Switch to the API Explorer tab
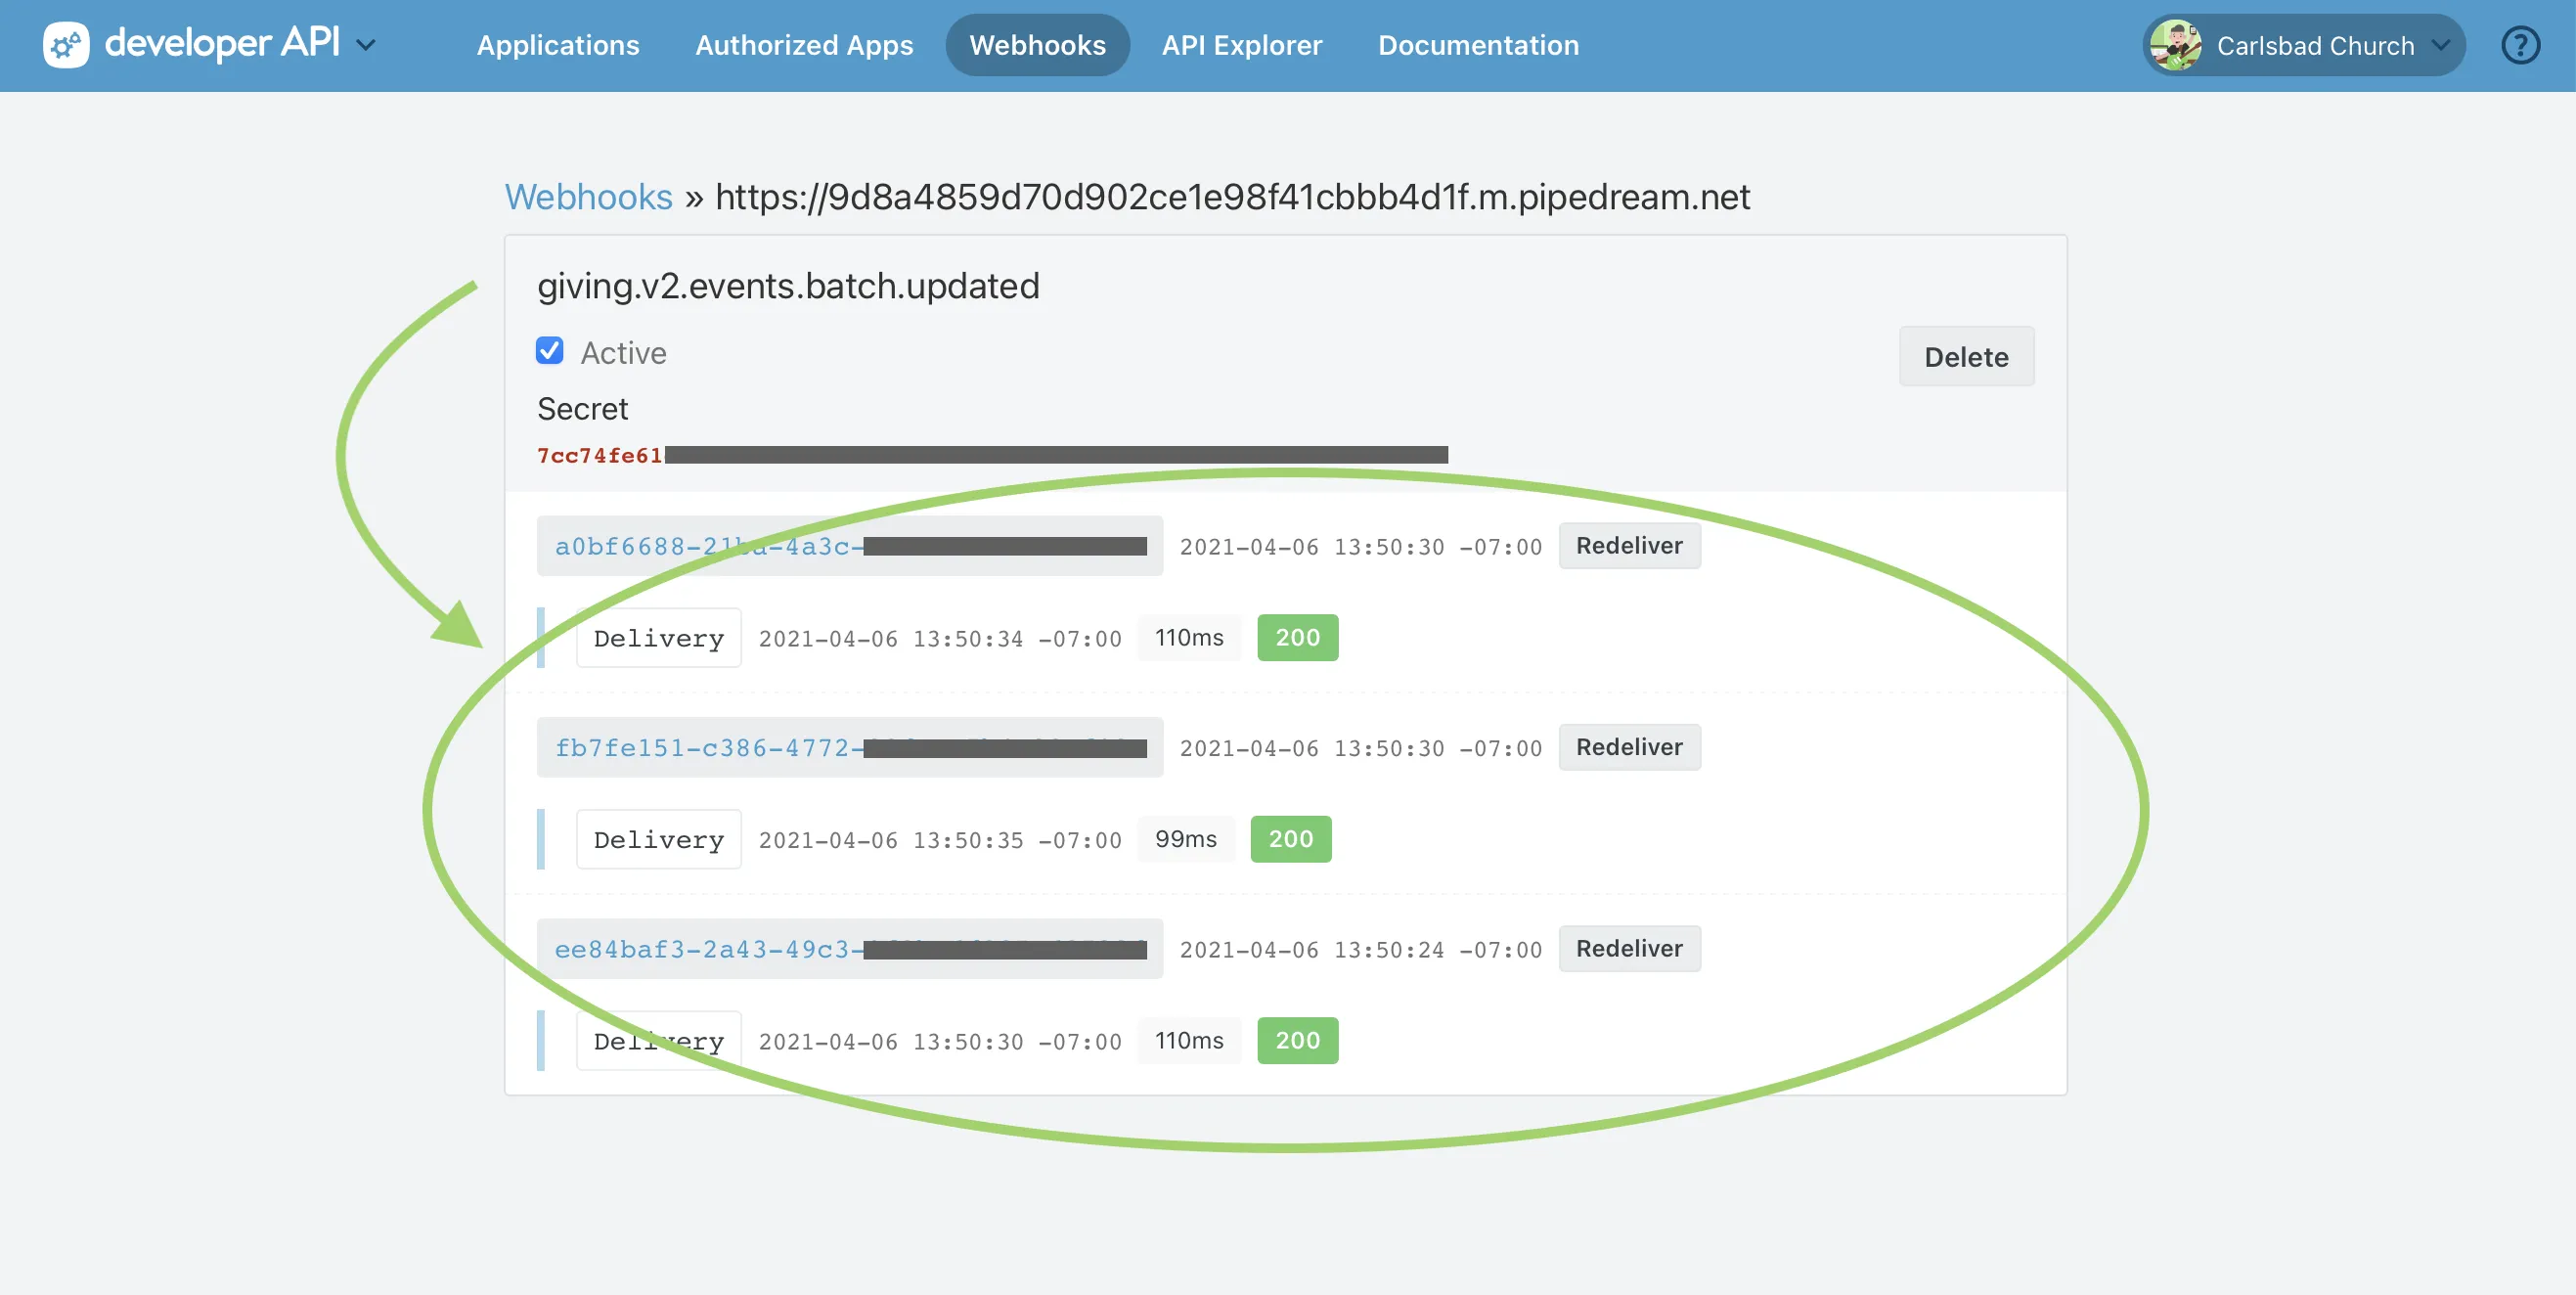Viewport: 2576px width, 1295px height. click(1241, 45)
